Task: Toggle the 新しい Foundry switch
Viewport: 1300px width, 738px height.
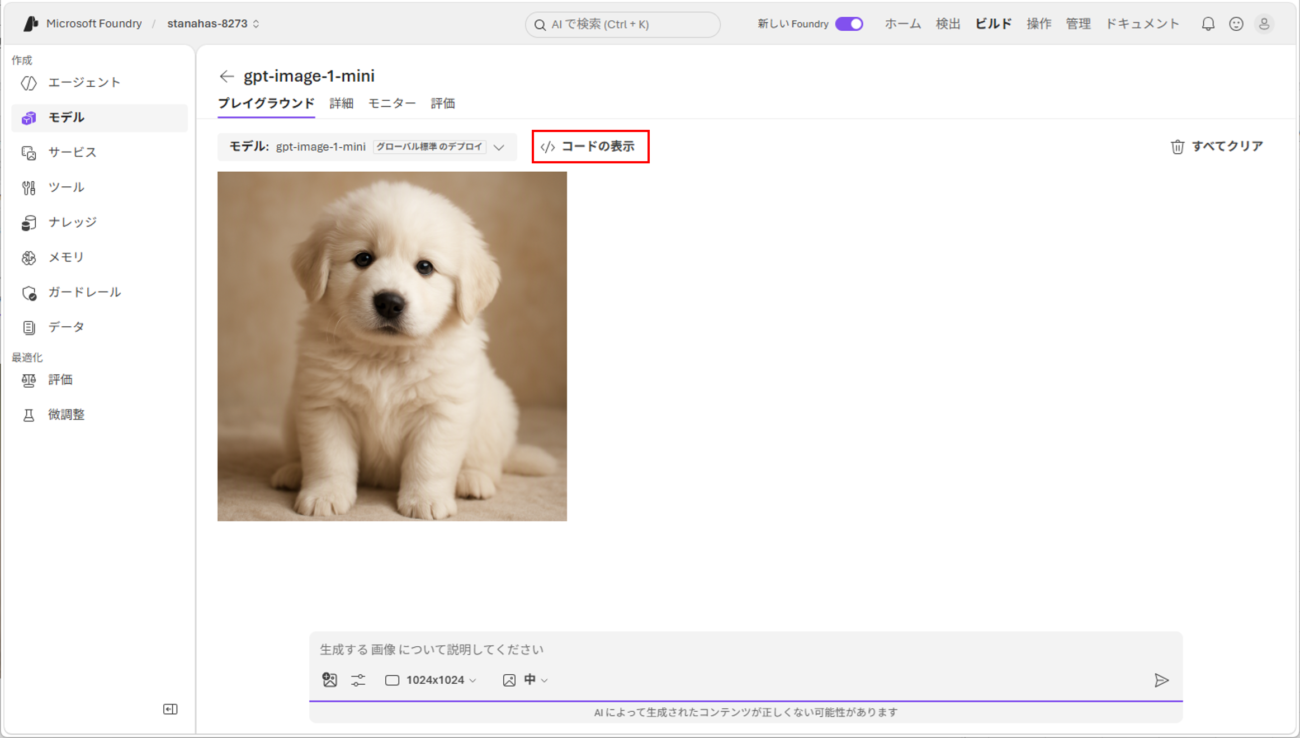Action: pyautogui.click(x=849, y=24)
